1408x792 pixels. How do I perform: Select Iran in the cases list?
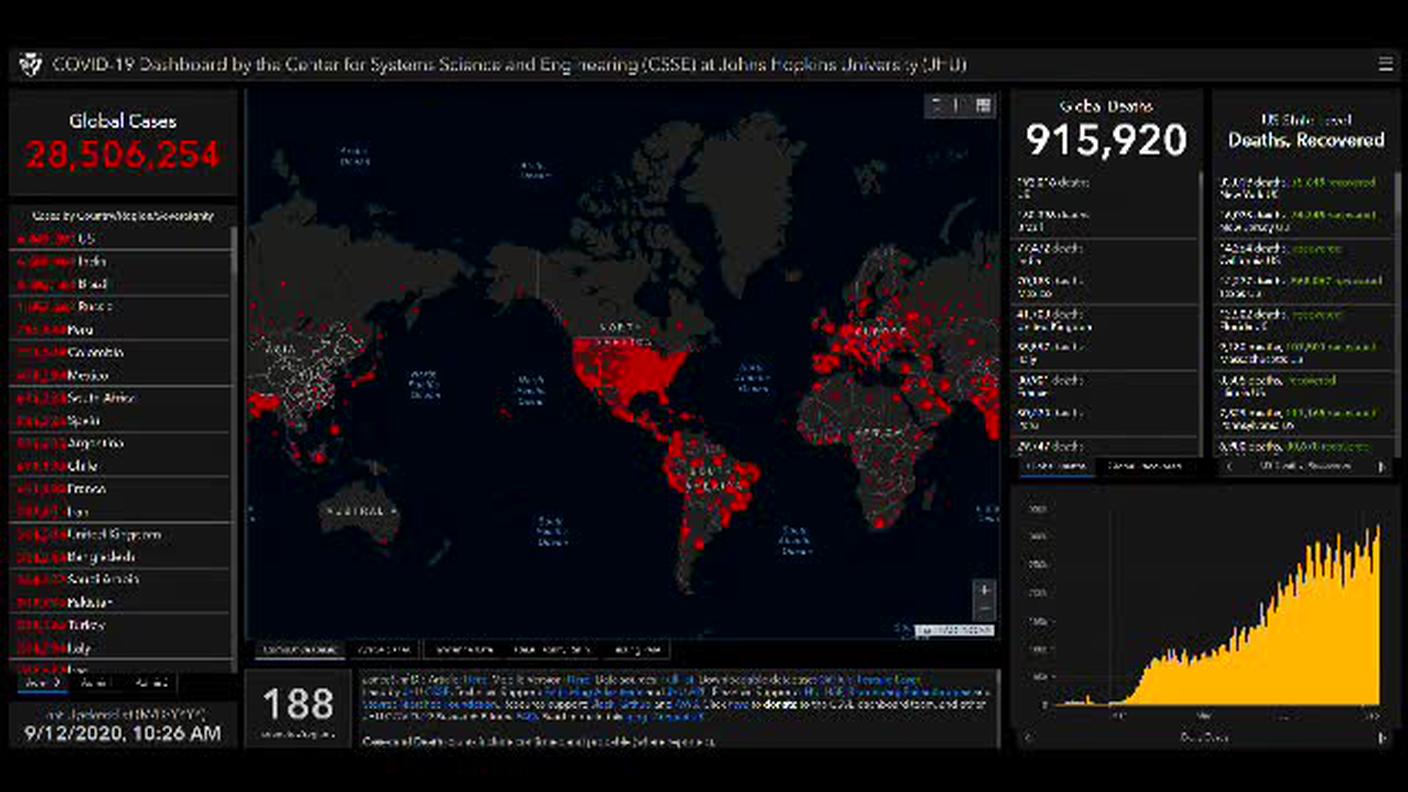(x=121, y=512)
